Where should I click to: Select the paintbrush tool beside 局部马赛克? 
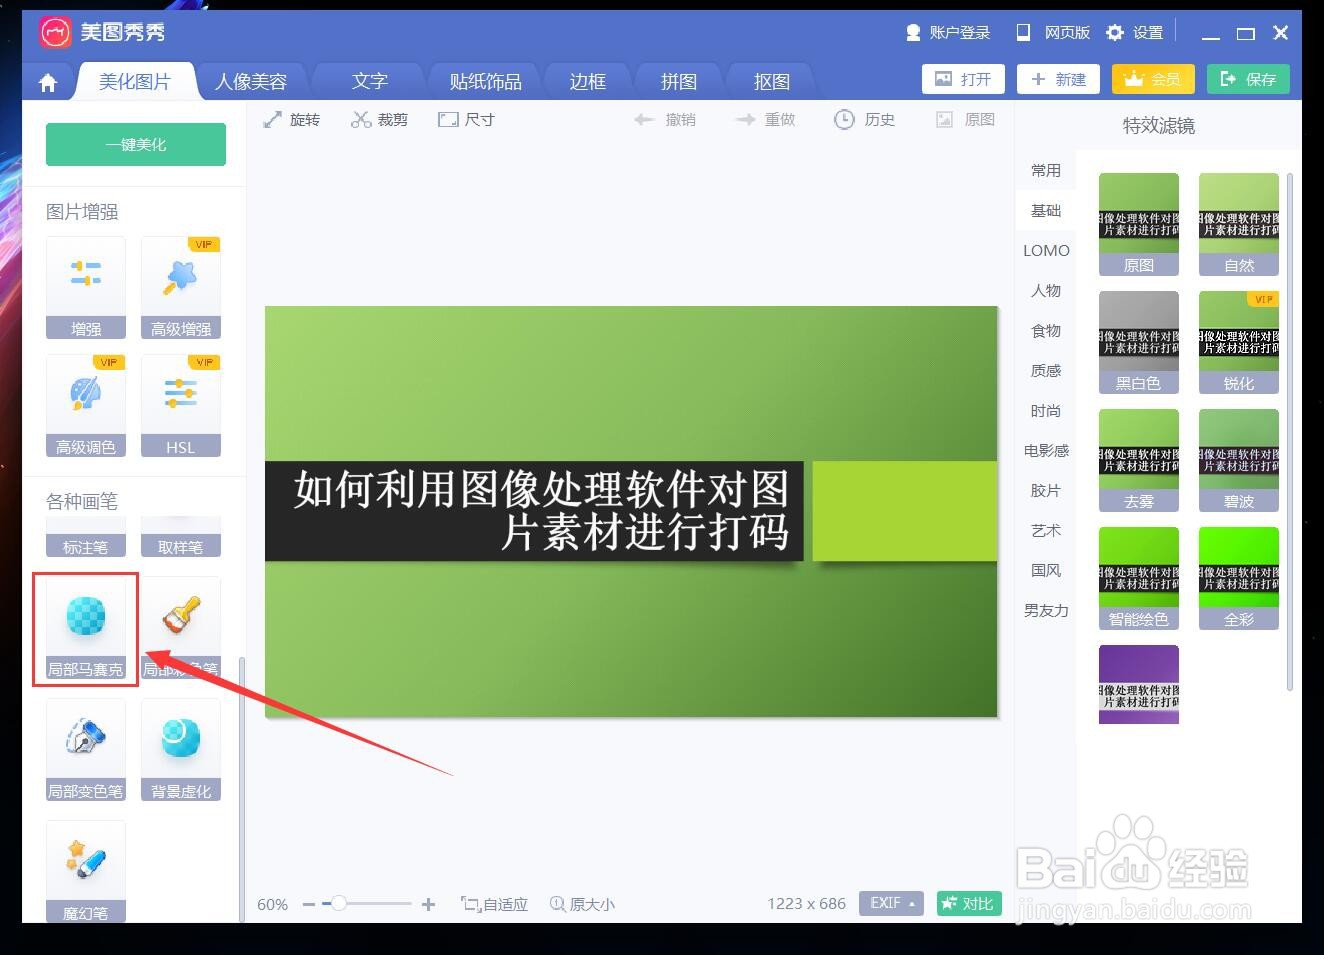181,628
